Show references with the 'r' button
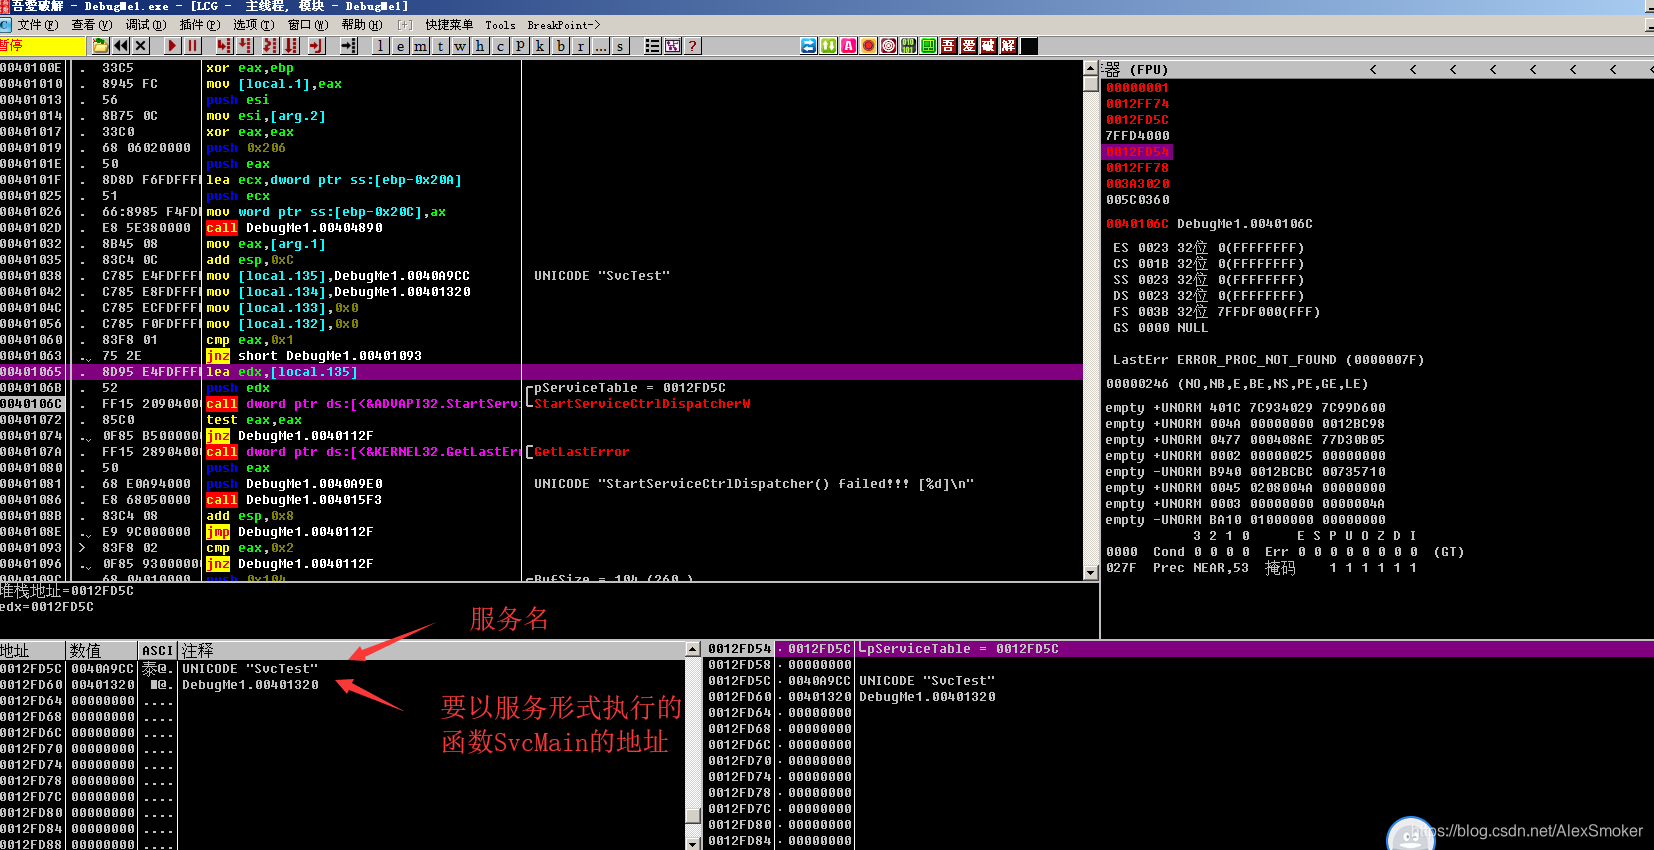Image resolution: width=1654 pixels, height=850 pixels. 581,45
